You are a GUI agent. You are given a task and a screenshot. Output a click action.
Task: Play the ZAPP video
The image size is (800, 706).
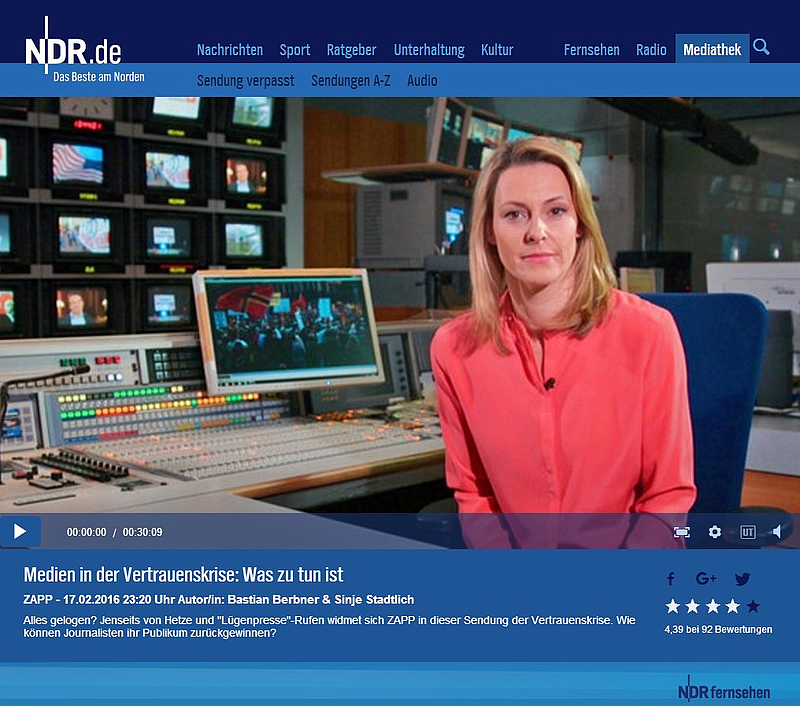(19, 532)
